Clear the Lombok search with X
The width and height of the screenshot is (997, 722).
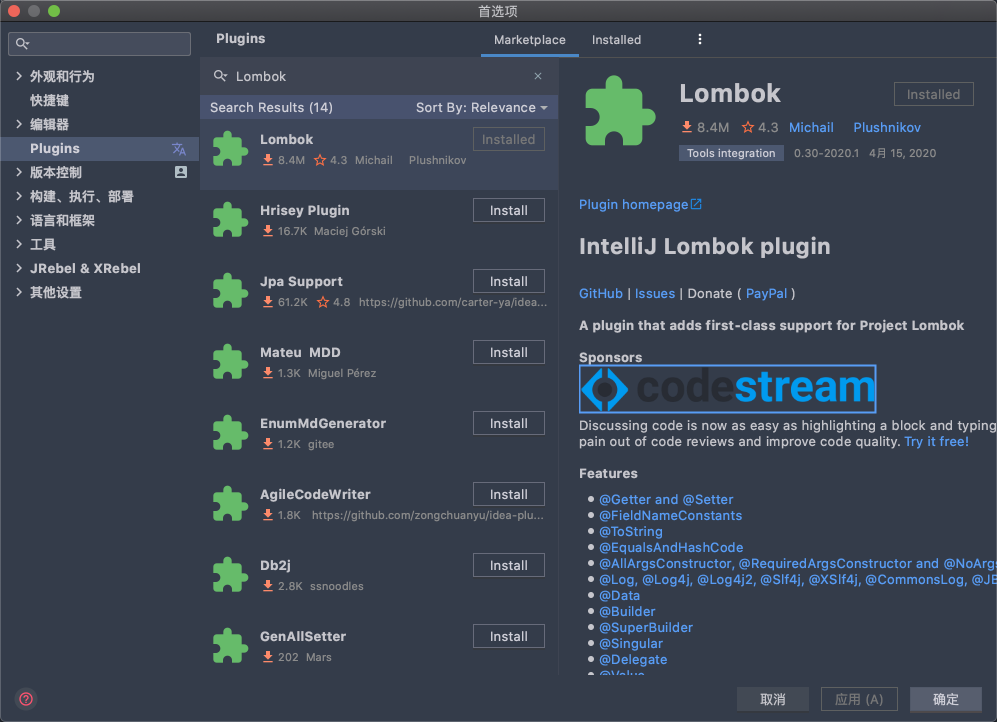click(x=538, y=76)
